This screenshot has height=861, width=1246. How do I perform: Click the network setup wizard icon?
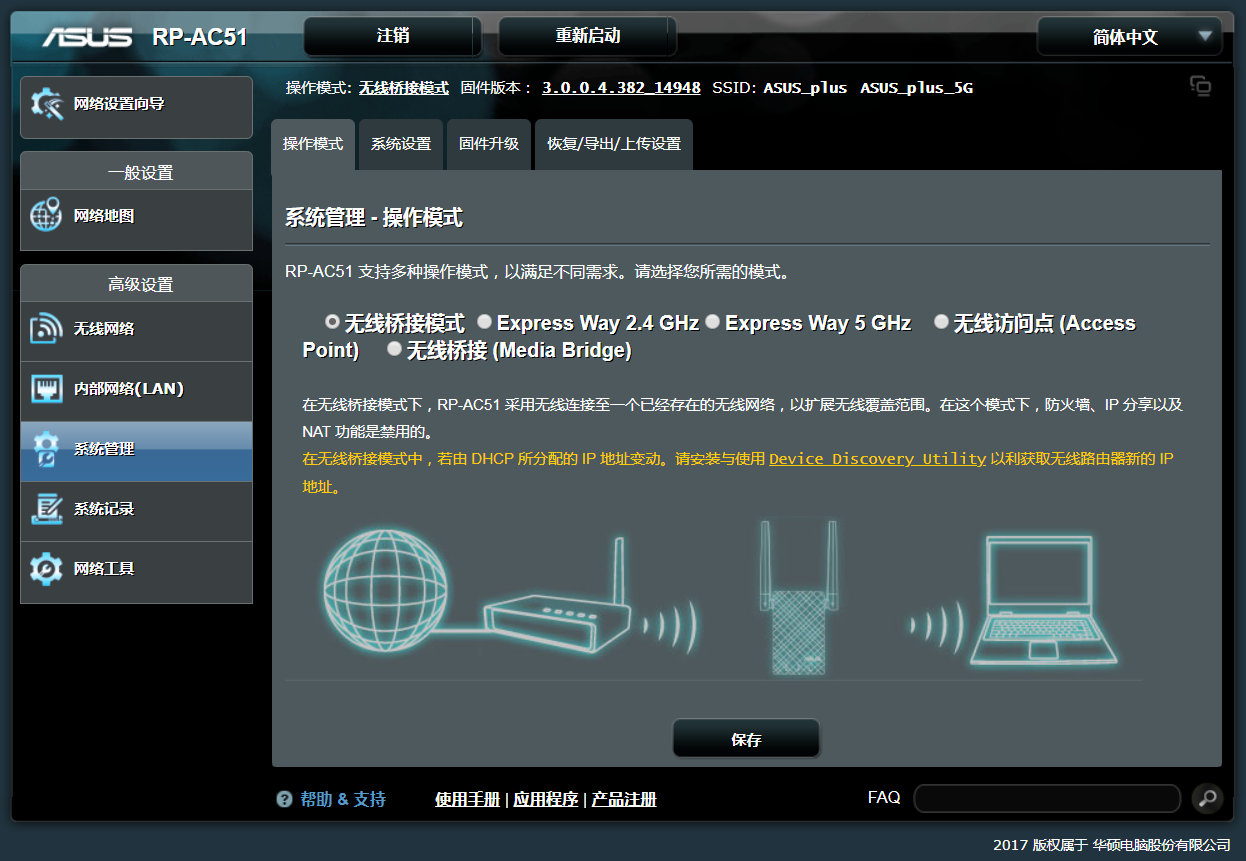coord(46,104)
